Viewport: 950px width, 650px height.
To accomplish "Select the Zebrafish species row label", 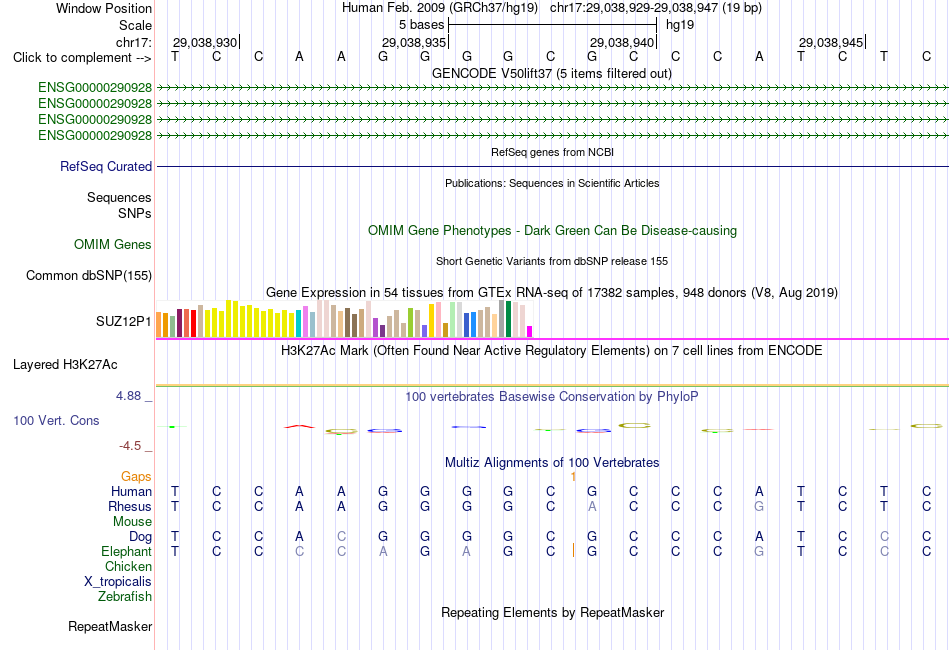I will [125, 596].
